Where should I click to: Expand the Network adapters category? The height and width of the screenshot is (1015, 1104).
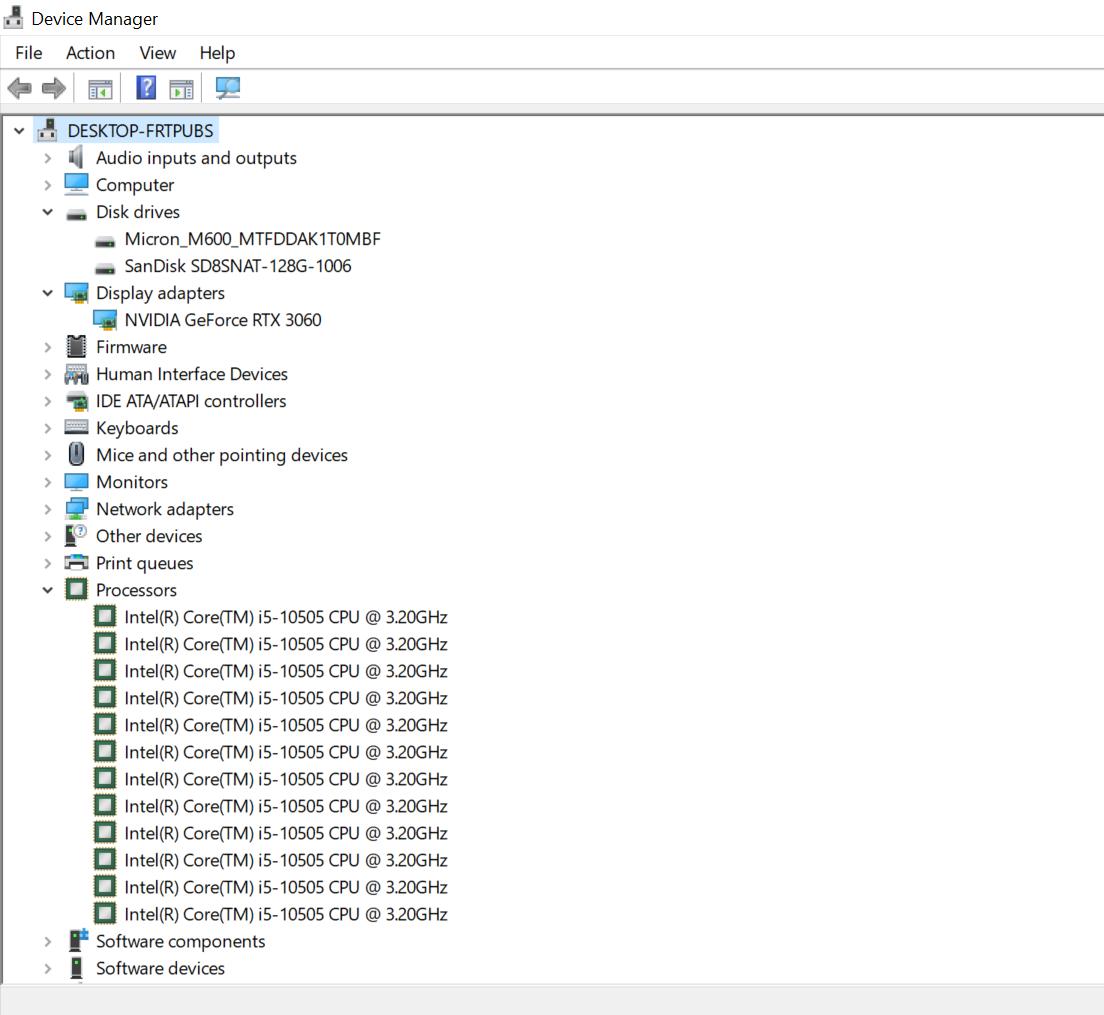[47, 508]
